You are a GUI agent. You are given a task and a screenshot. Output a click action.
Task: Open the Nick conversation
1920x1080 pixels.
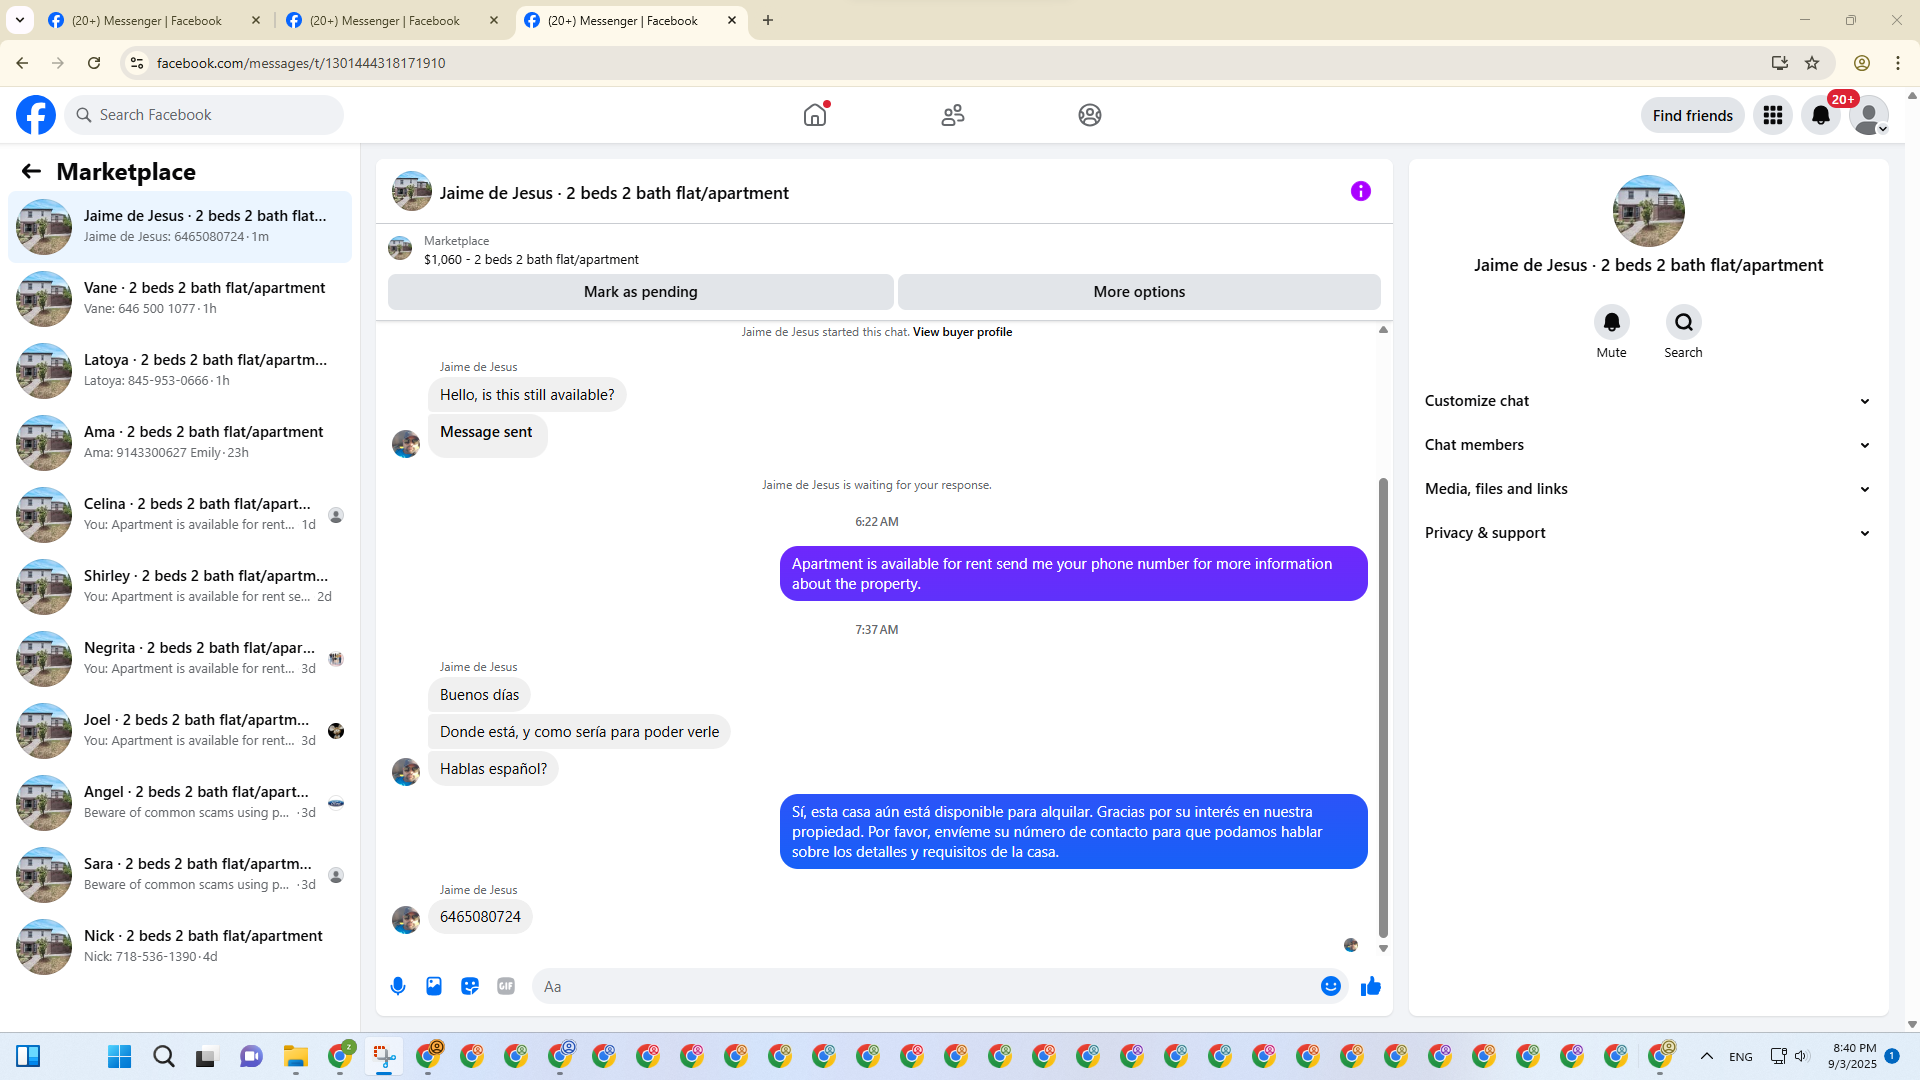pyautogui.click(x=180, y=947)
